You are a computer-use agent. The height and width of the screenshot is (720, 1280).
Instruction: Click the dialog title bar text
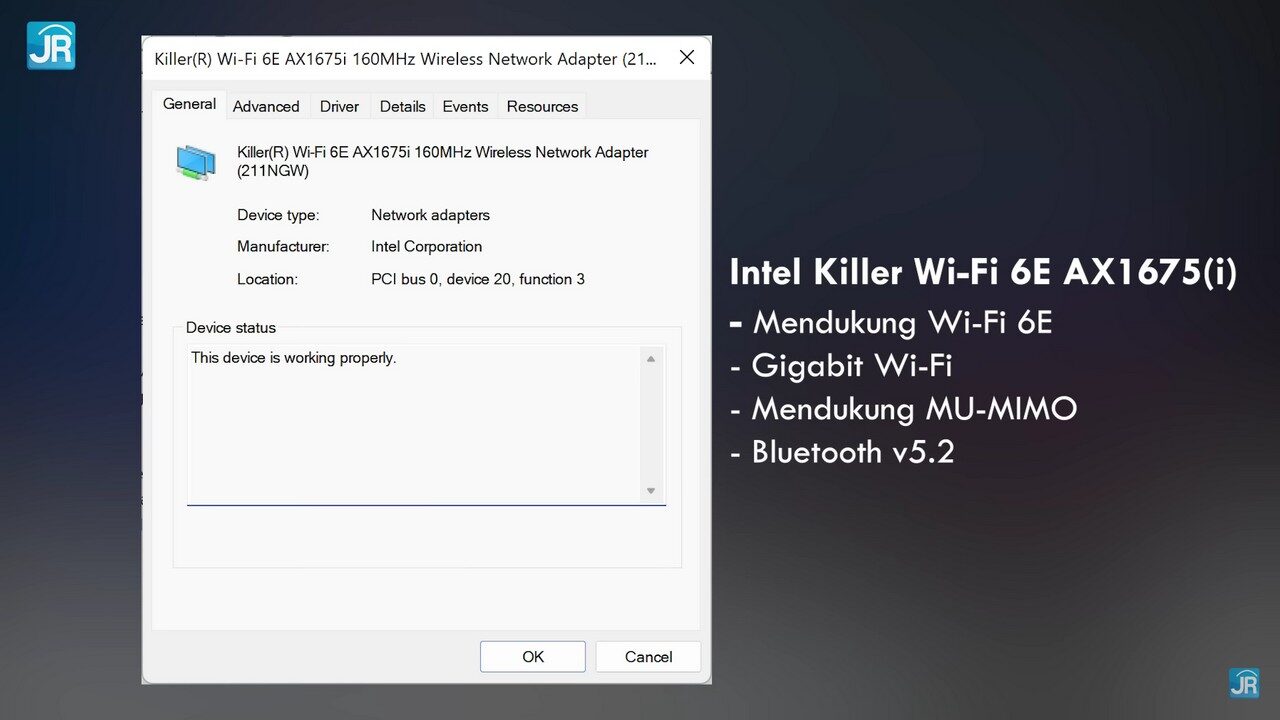[405, 59]
